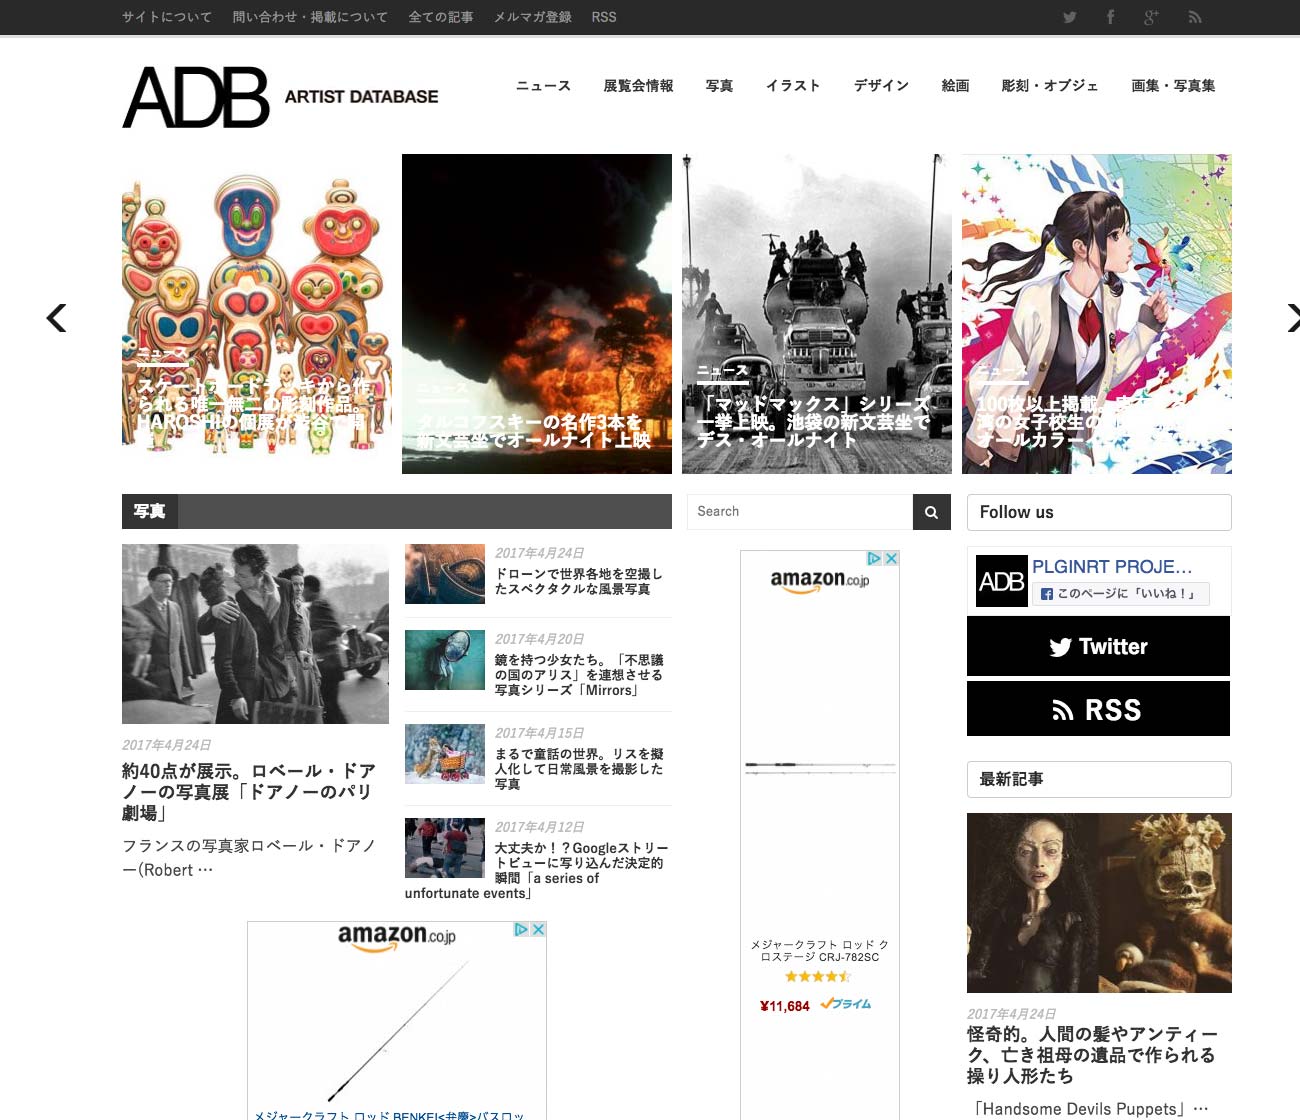Go to 彫刻・オブジェ category
This screenshot has height=1120, width=1300.
coord(1050,86)
